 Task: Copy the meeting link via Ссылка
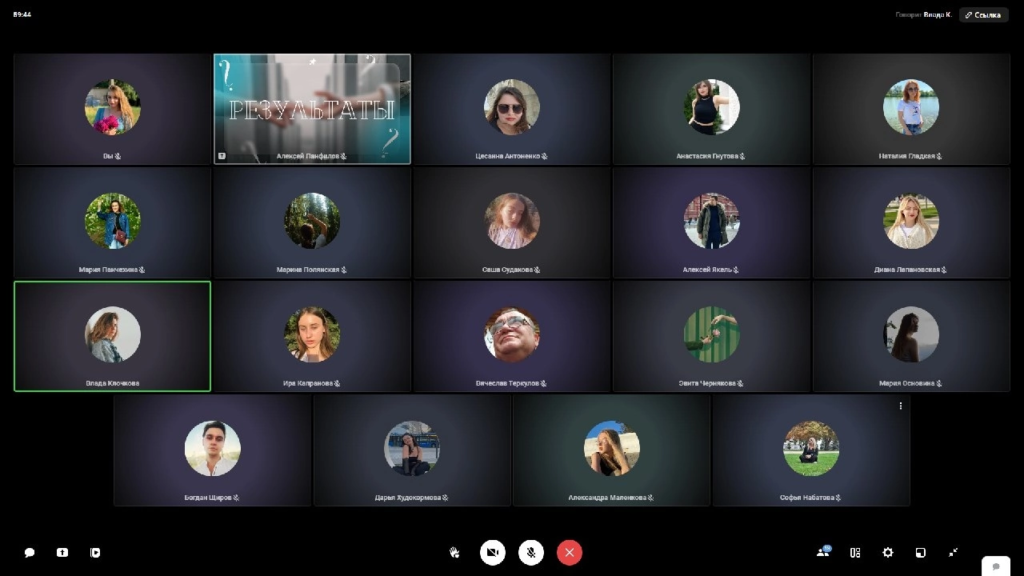(983, 15)
